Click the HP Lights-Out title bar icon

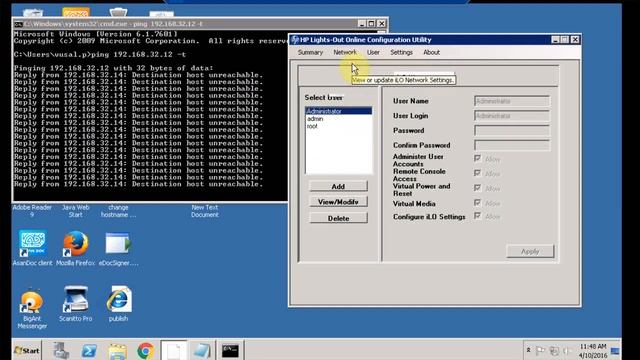pyautogui.click(x=295, y=40)
